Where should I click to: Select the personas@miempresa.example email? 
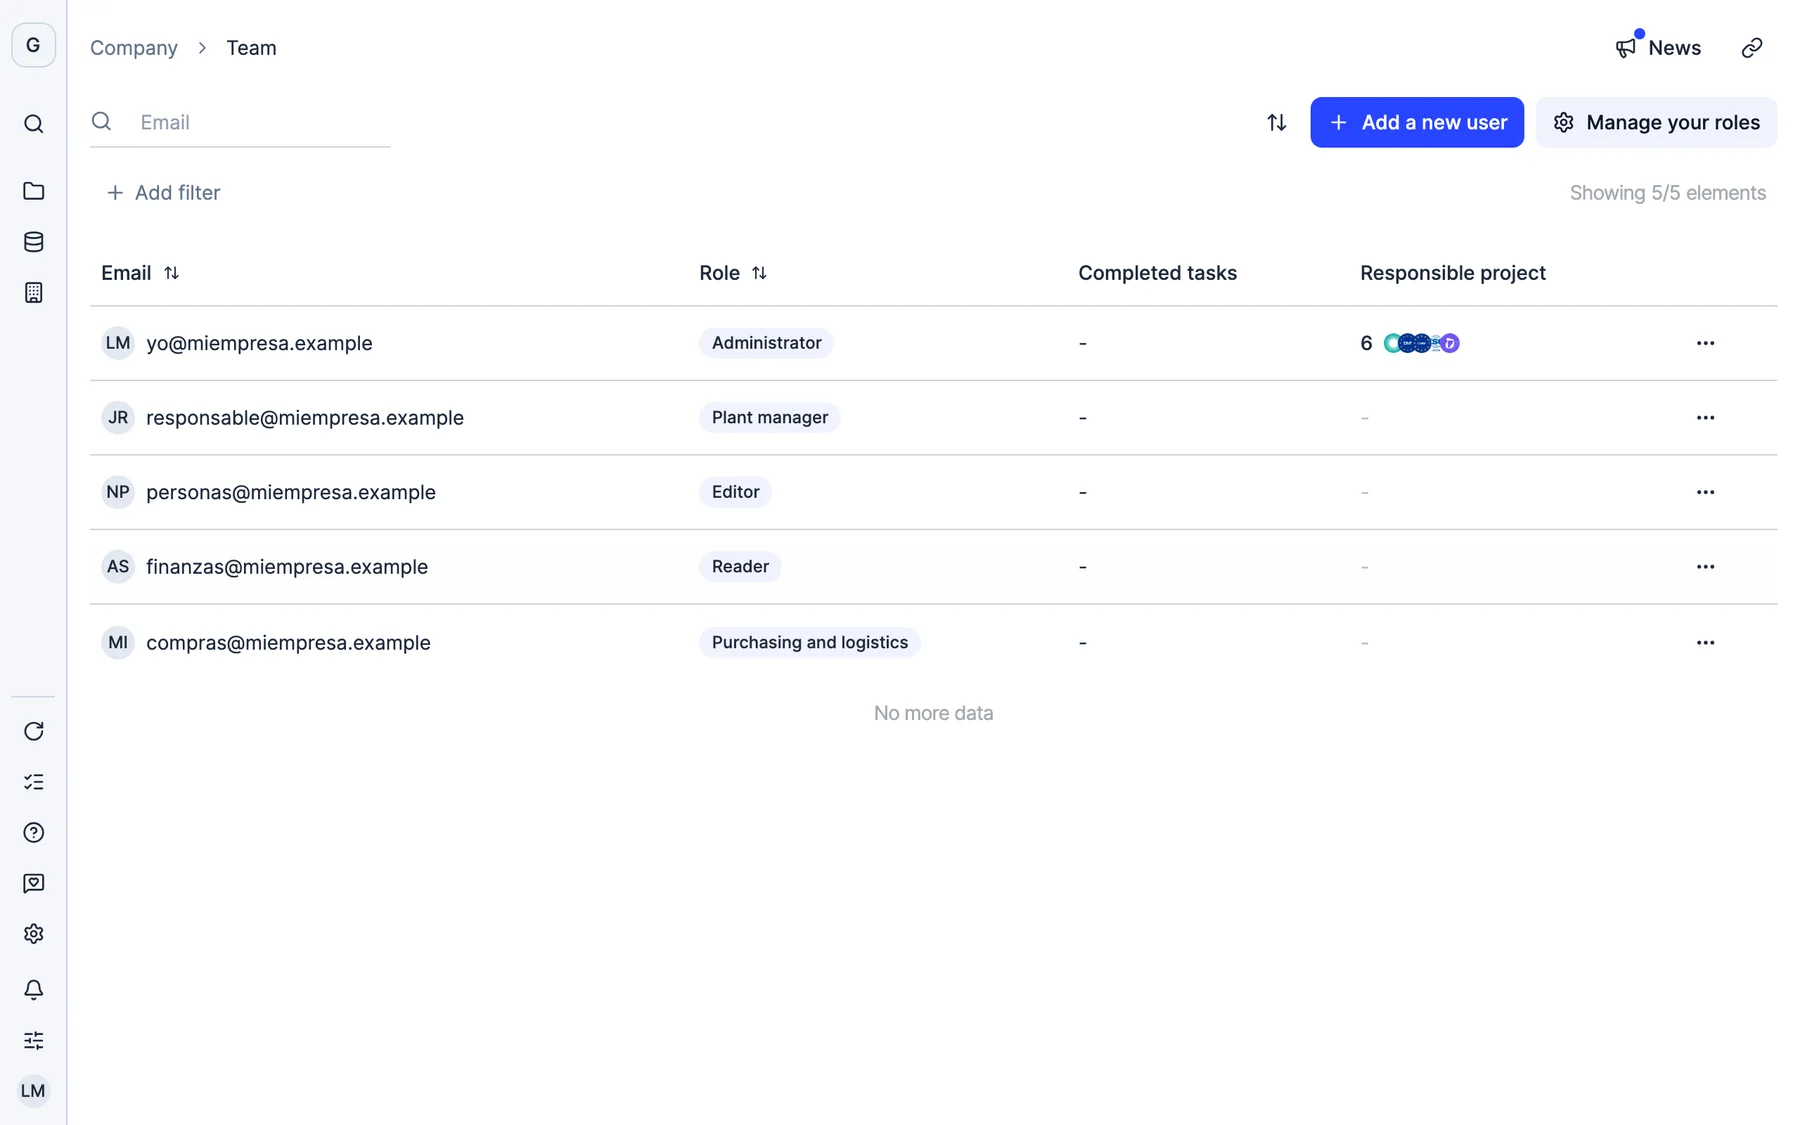coord(291,492)
